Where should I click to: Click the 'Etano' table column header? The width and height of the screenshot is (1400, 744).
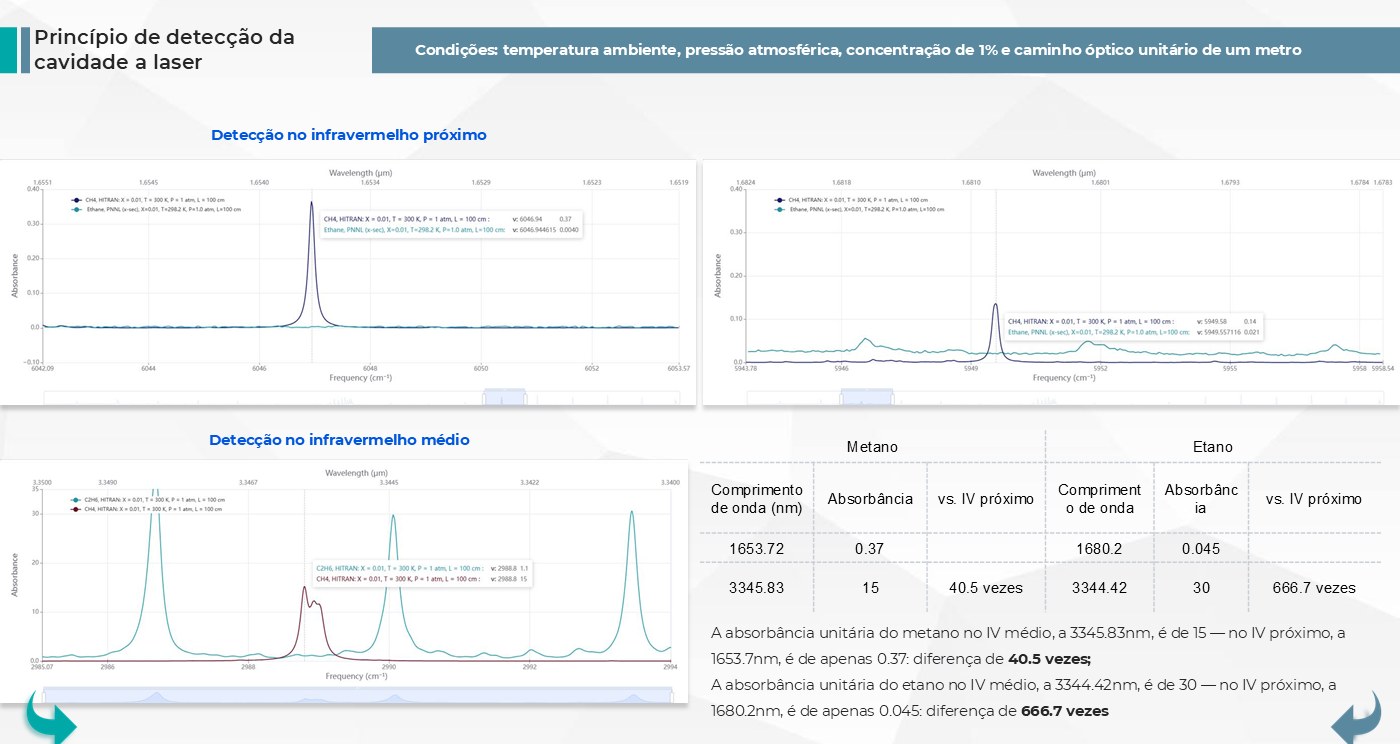tap(1213, 447)
